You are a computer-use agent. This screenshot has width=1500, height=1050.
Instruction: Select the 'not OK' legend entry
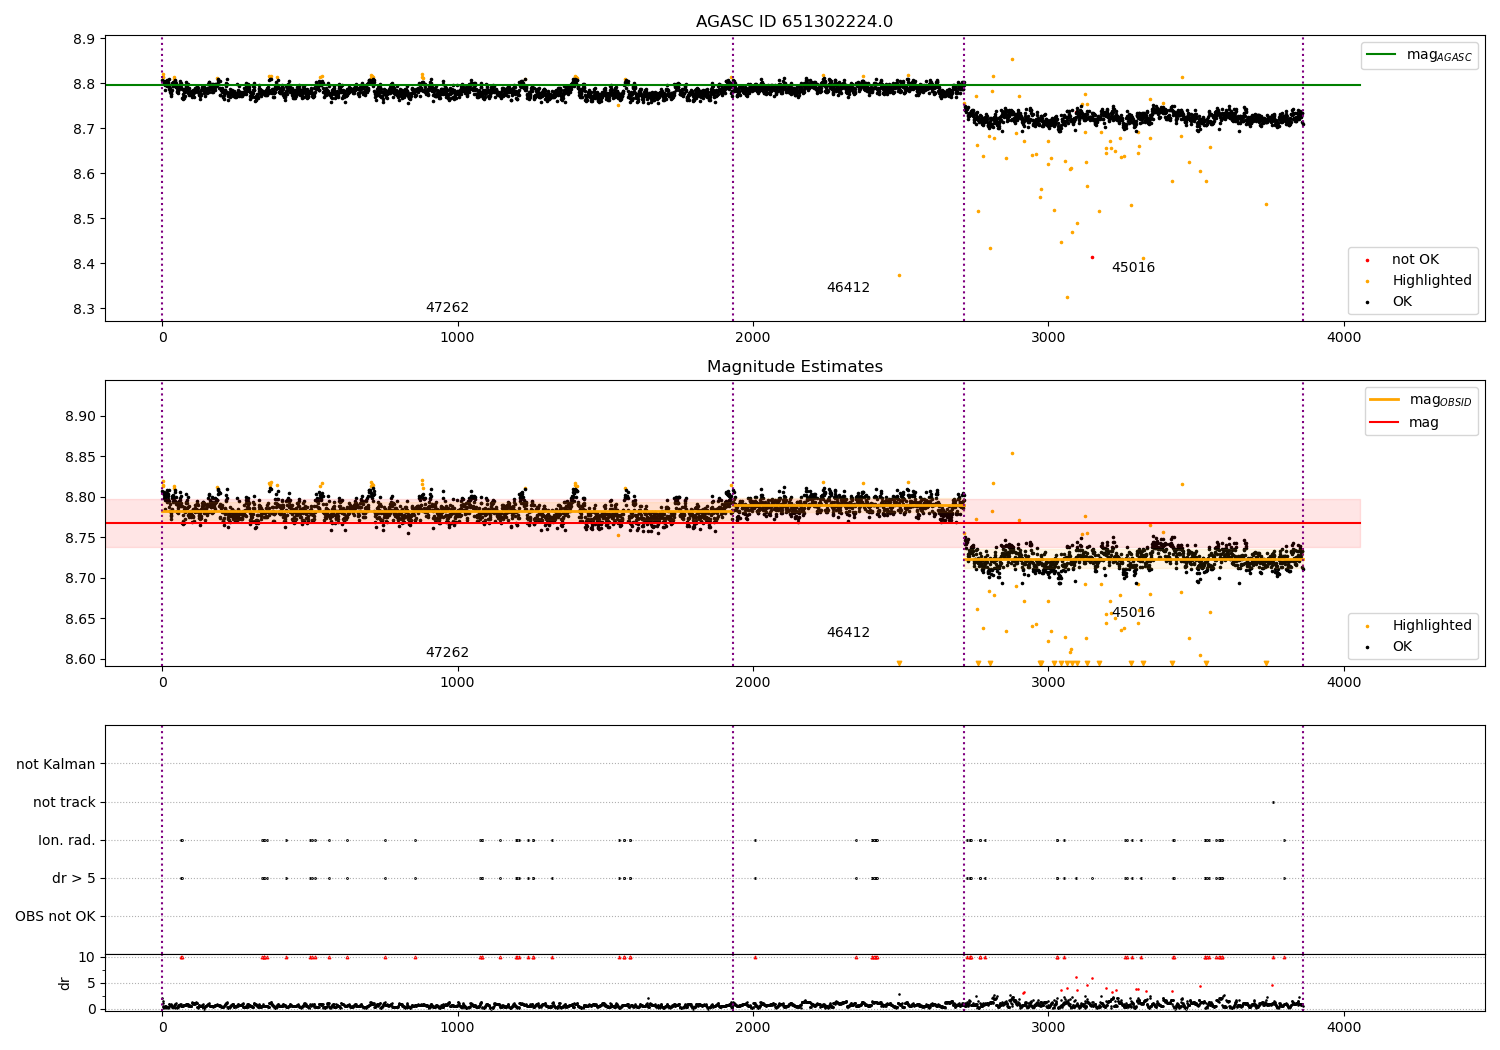[1413, 260]
